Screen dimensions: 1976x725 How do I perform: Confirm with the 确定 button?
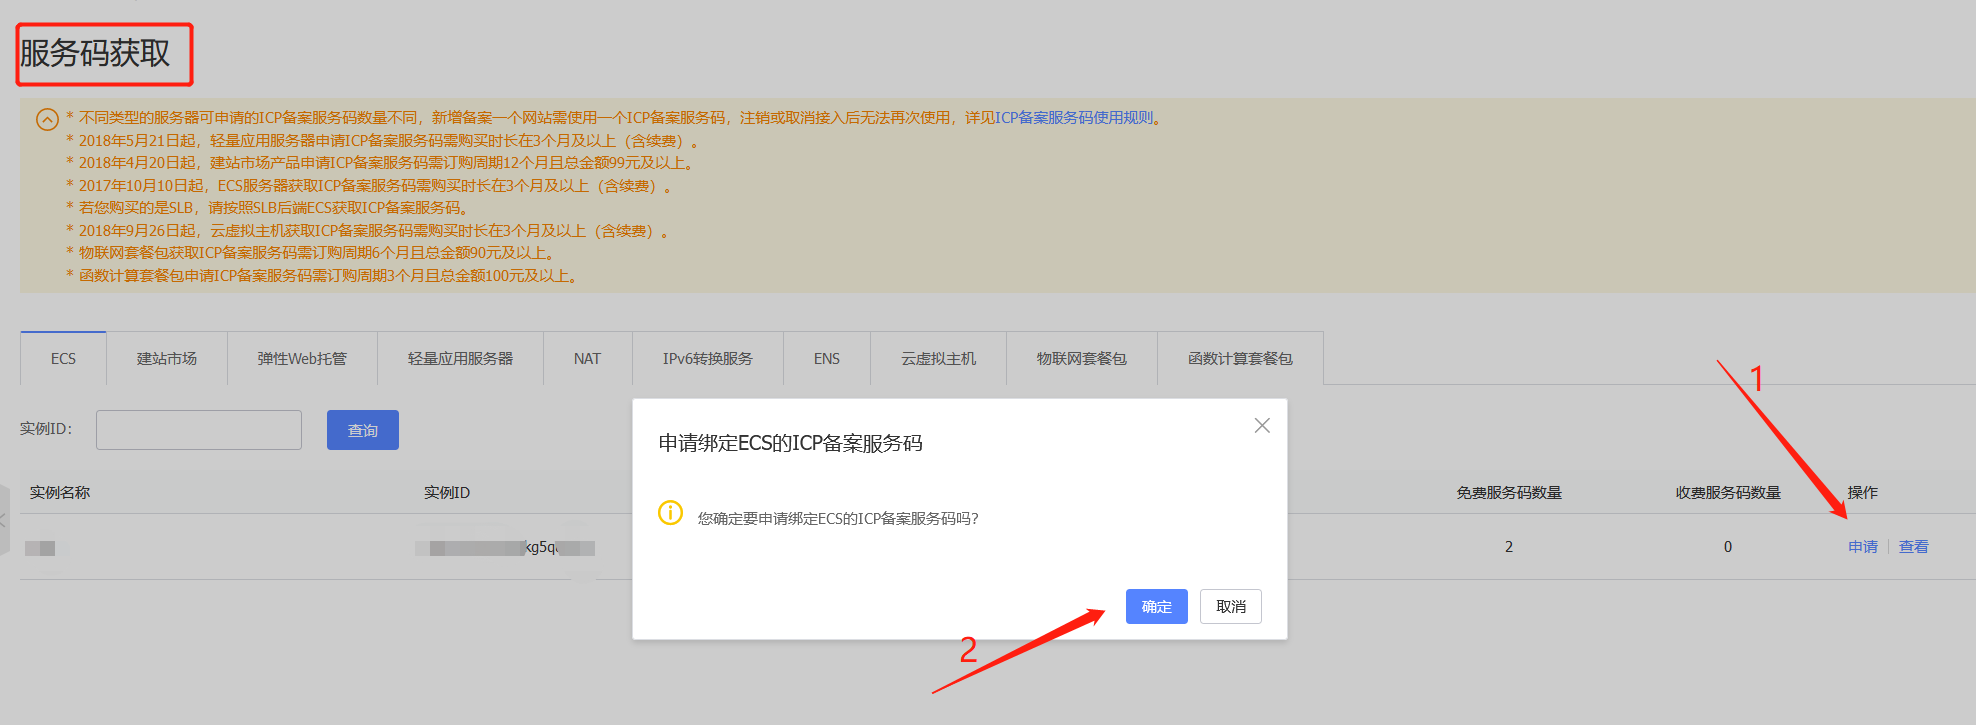[1157, 606]
